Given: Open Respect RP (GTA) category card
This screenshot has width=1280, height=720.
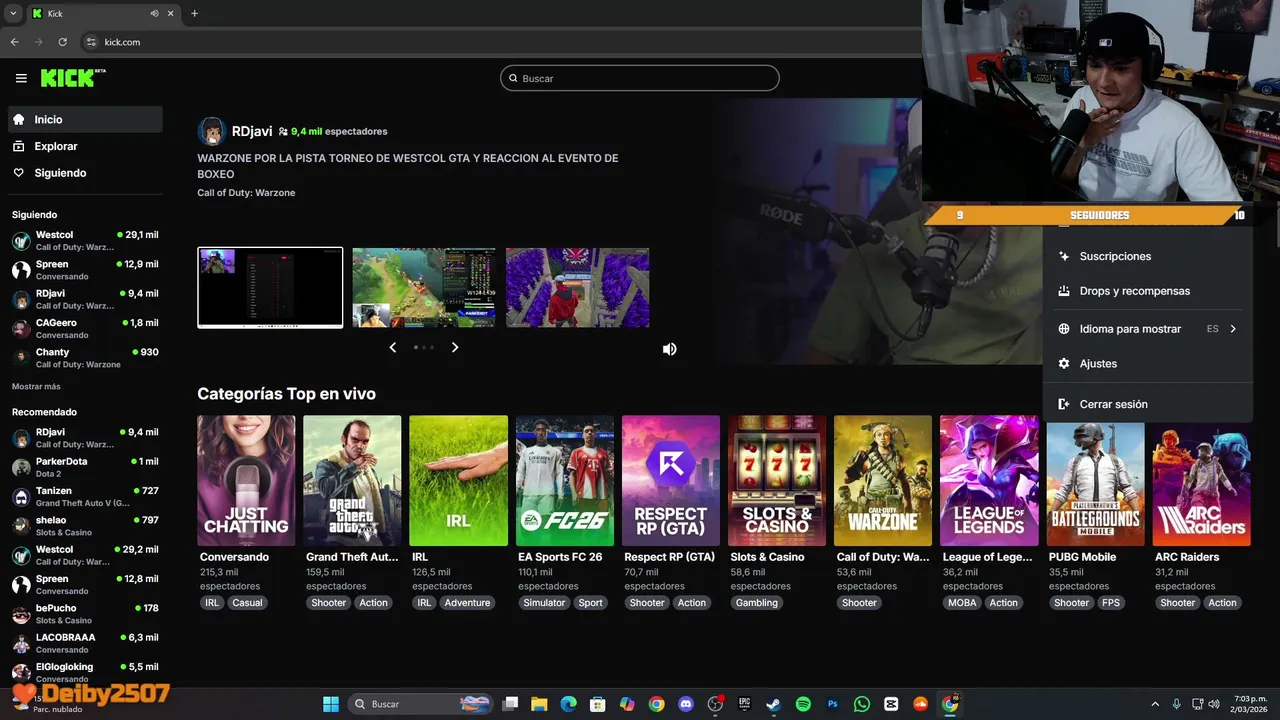Looking at the screenshot, I should (x=671, y=481).
